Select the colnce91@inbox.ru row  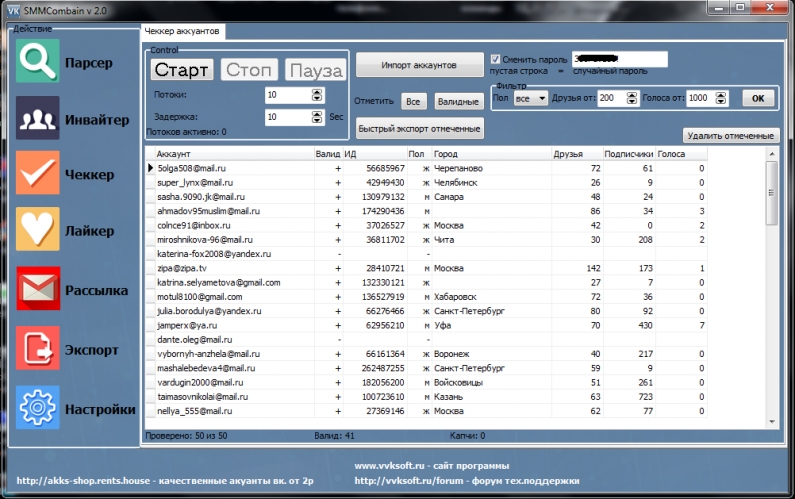(x=426, y=225)
